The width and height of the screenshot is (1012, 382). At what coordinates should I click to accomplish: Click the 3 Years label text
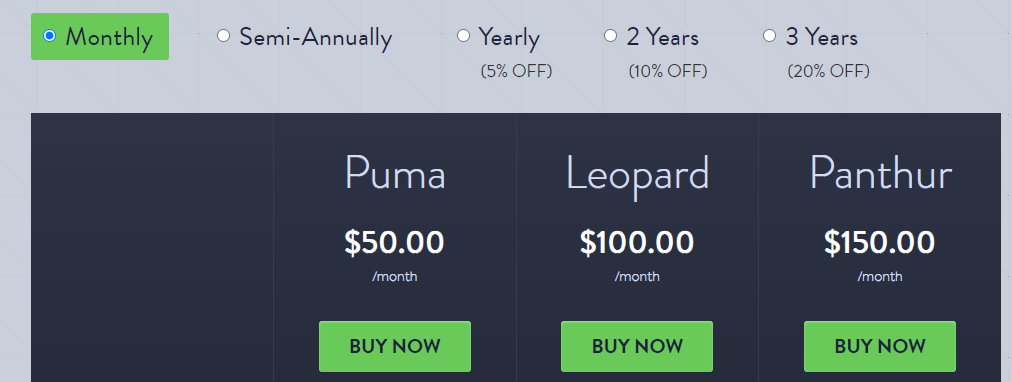coord(822,37)
